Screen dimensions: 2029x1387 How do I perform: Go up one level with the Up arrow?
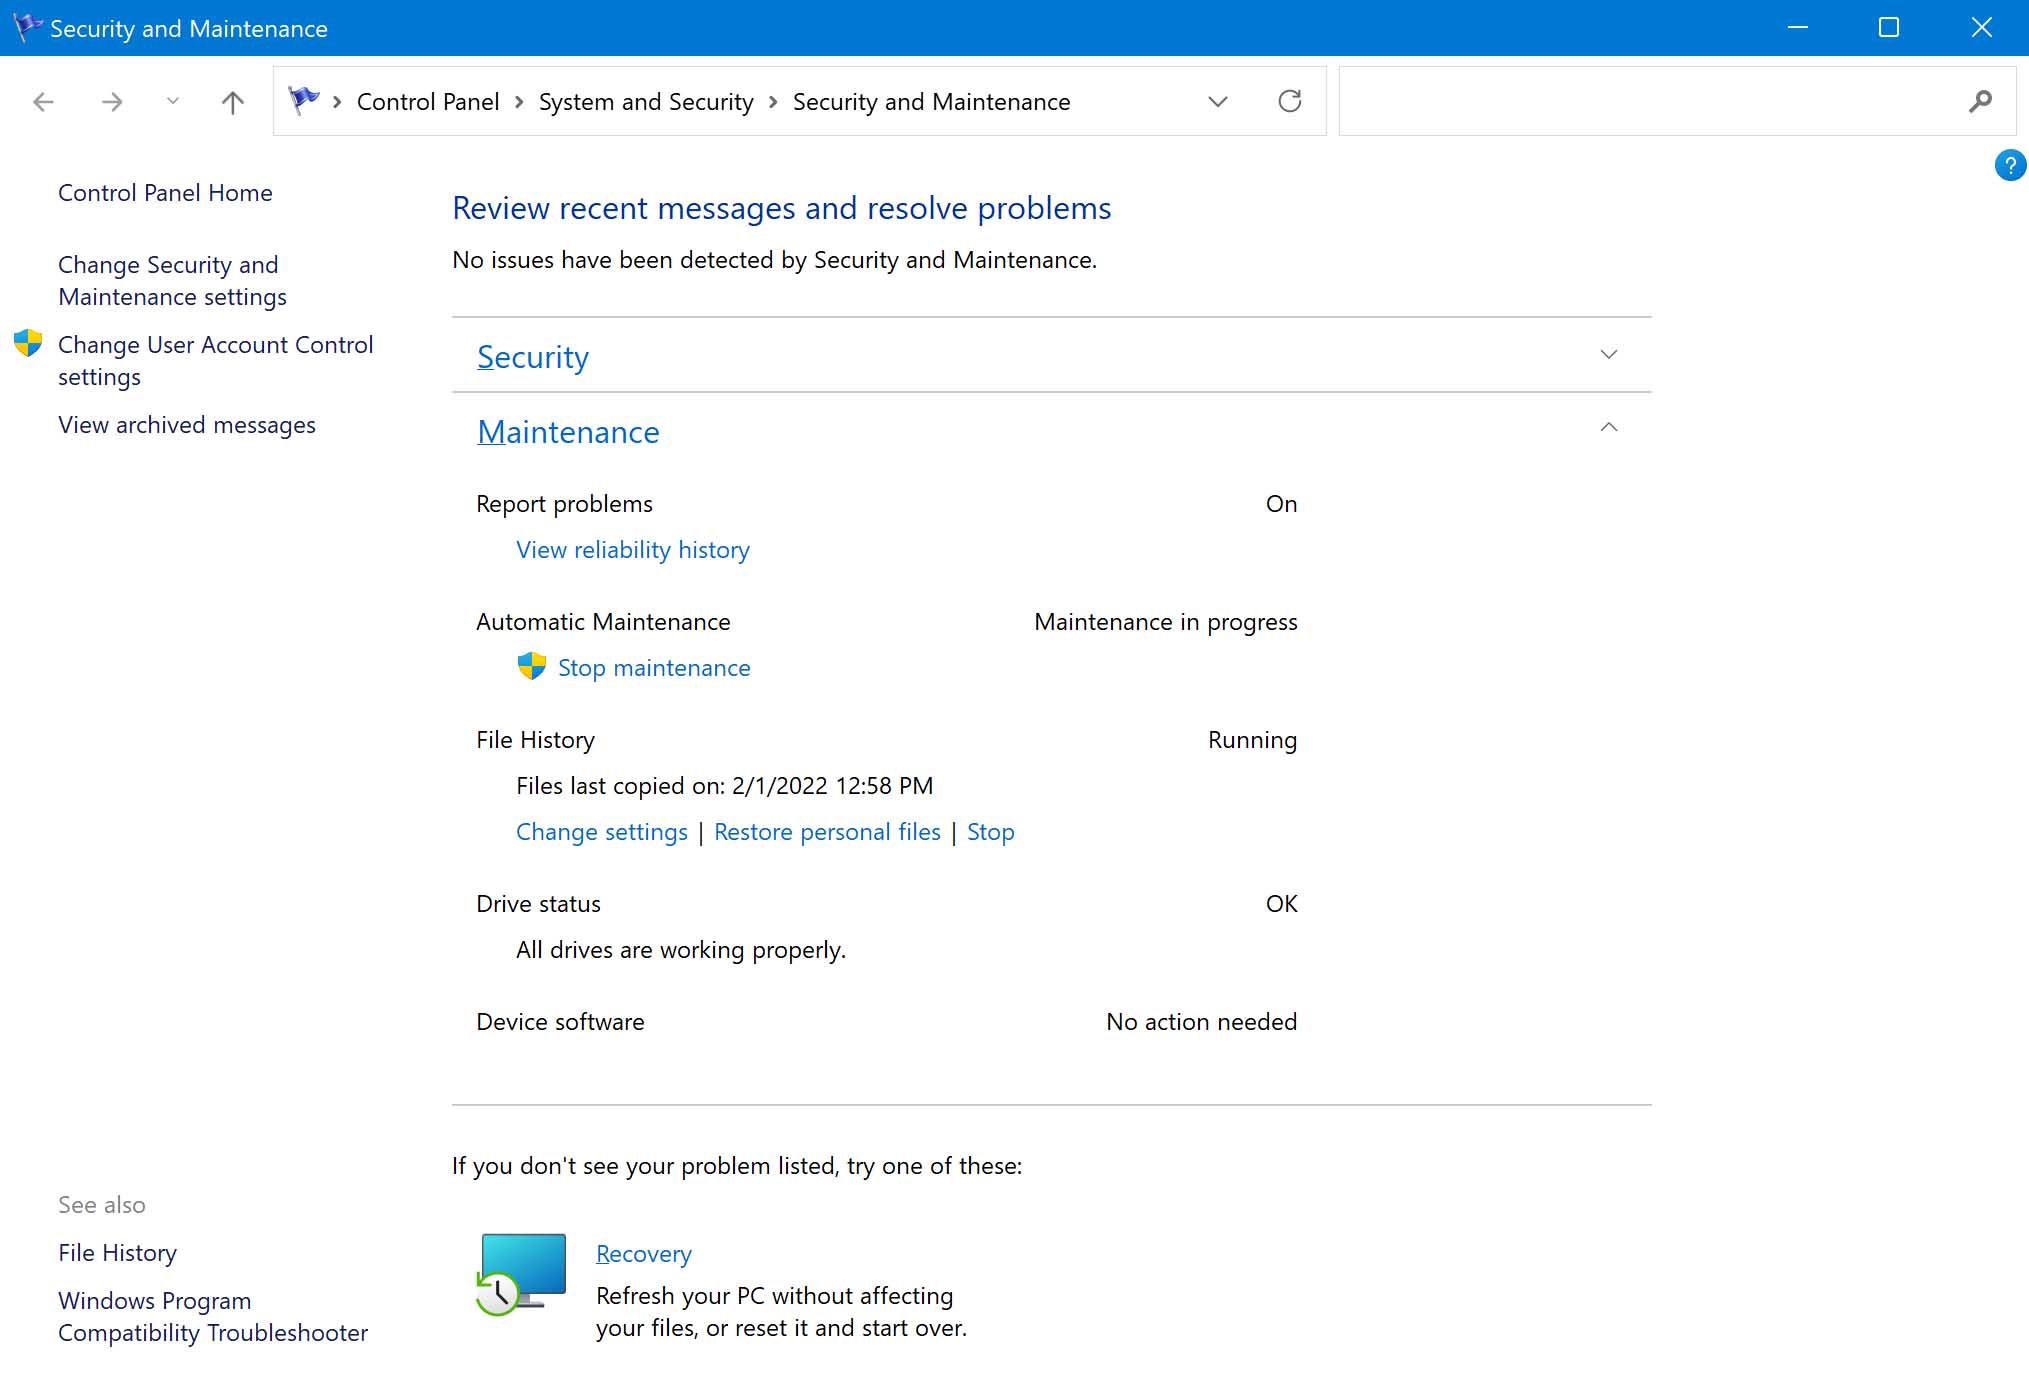(232, 101)
